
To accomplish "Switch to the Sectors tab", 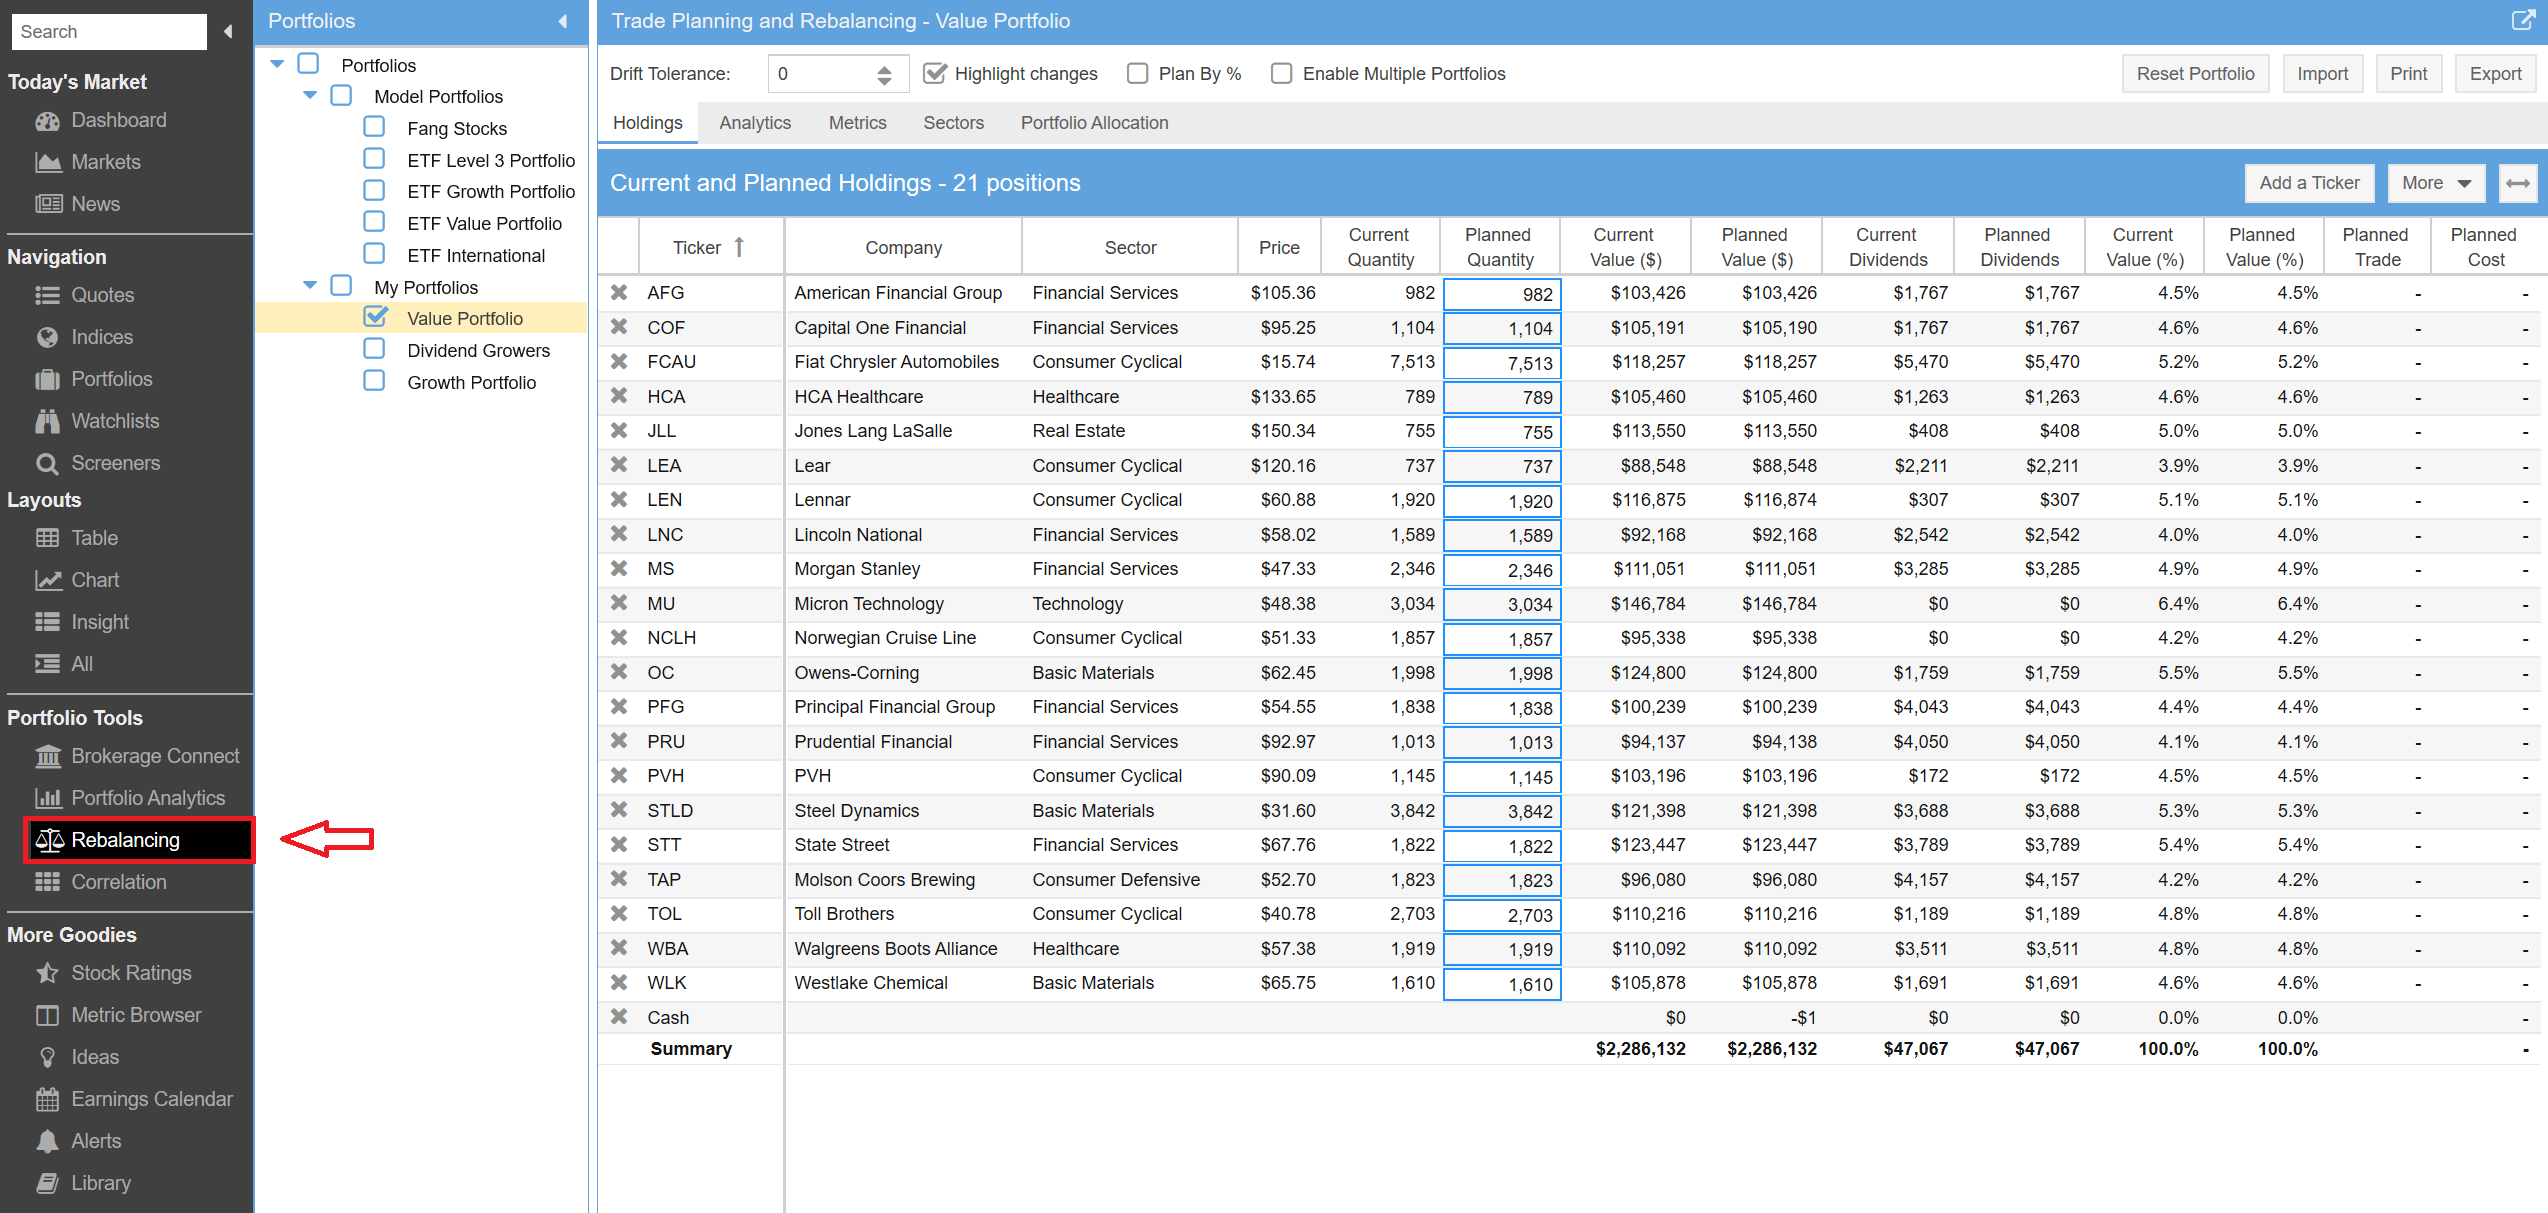I will pyautogui.click(x=953, y=122).
